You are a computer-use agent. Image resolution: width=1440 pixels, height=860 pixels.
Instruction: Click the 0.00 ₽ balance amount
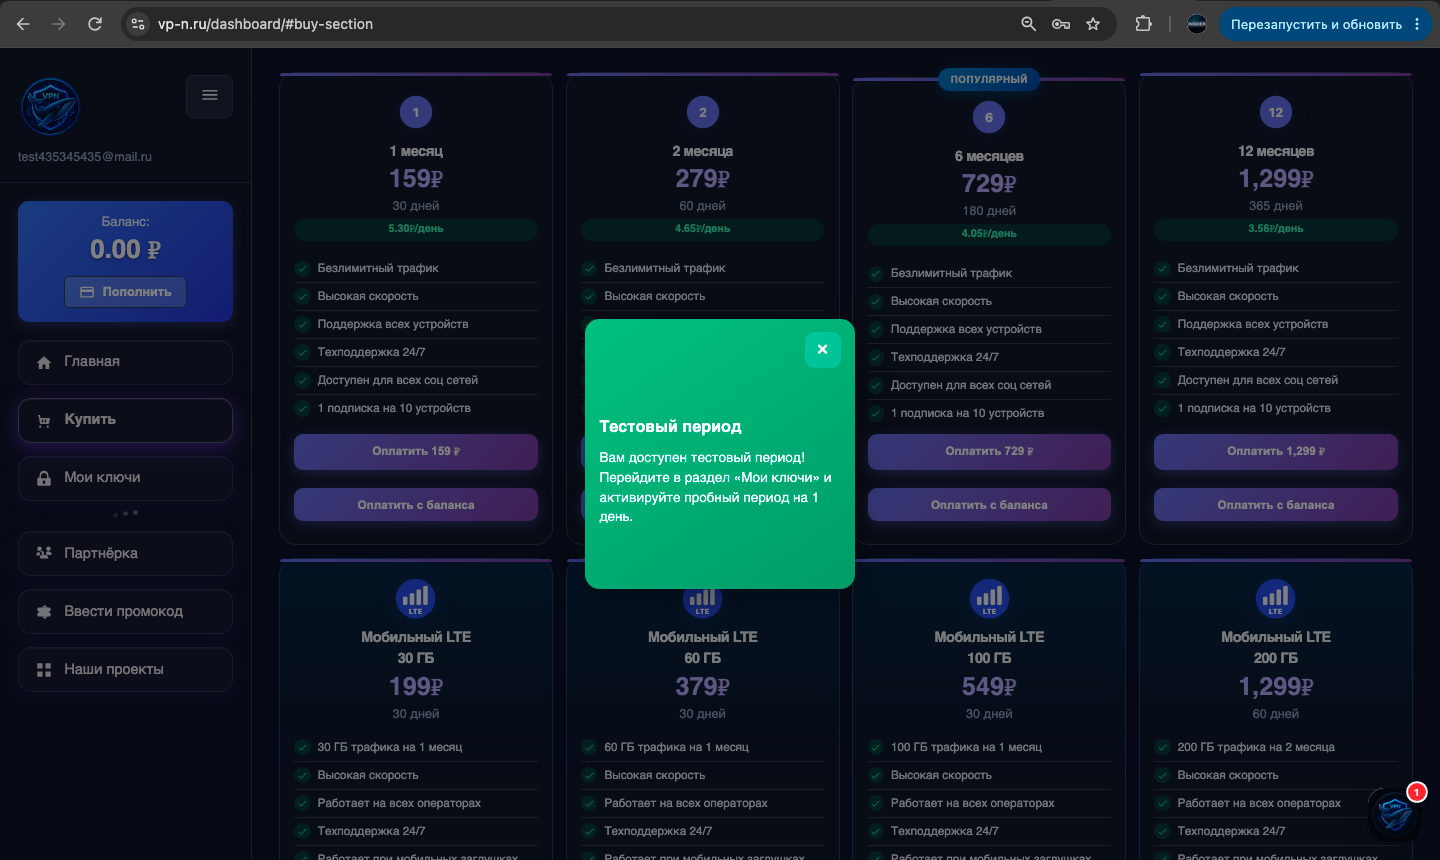(125, 249)
